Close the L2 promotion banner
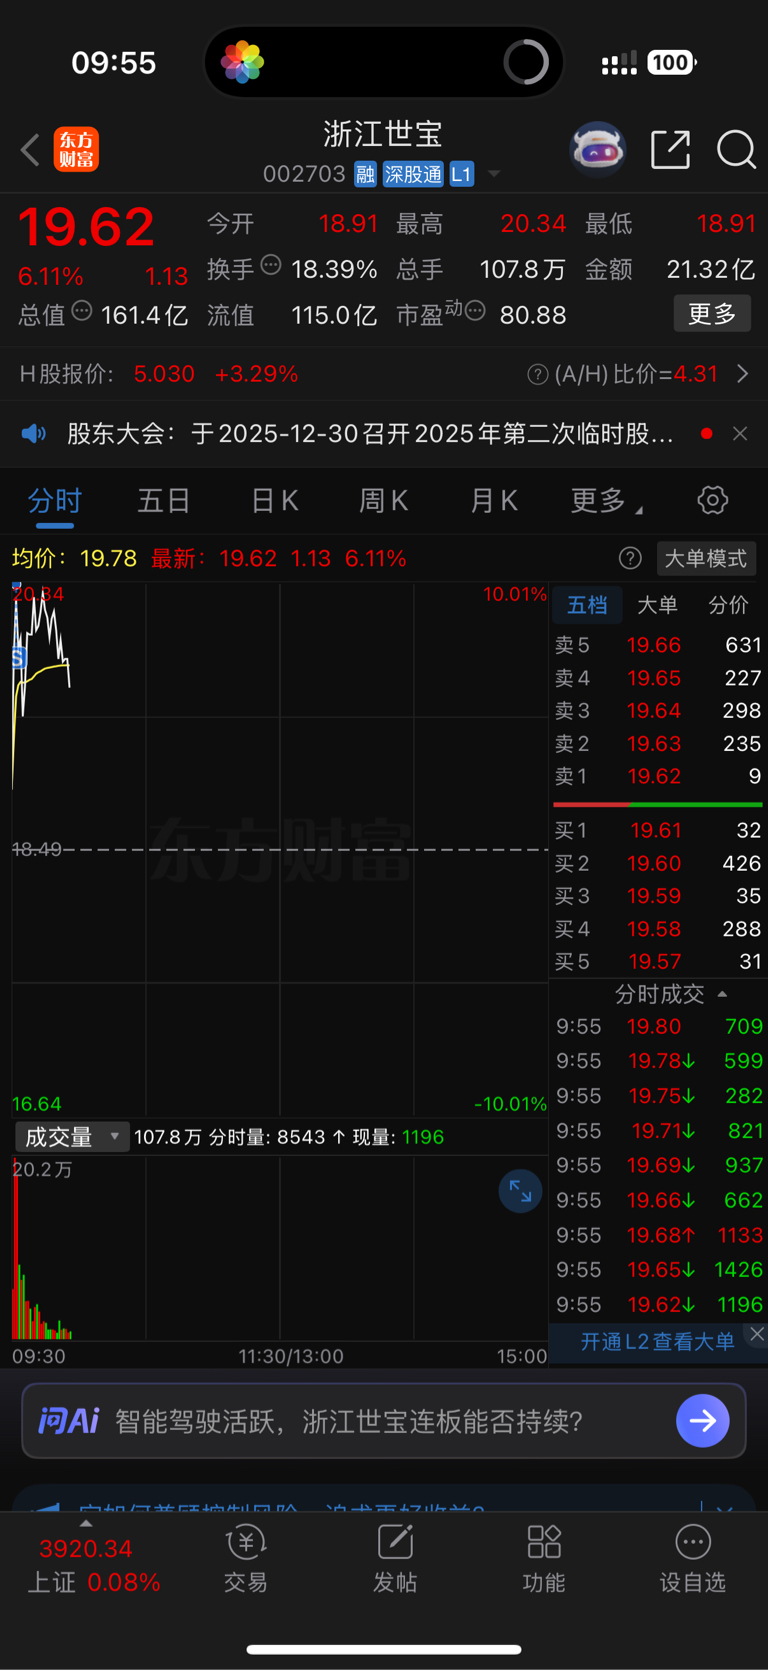The height and width of the screenshot is (1670, 768). pos(757,1334)
